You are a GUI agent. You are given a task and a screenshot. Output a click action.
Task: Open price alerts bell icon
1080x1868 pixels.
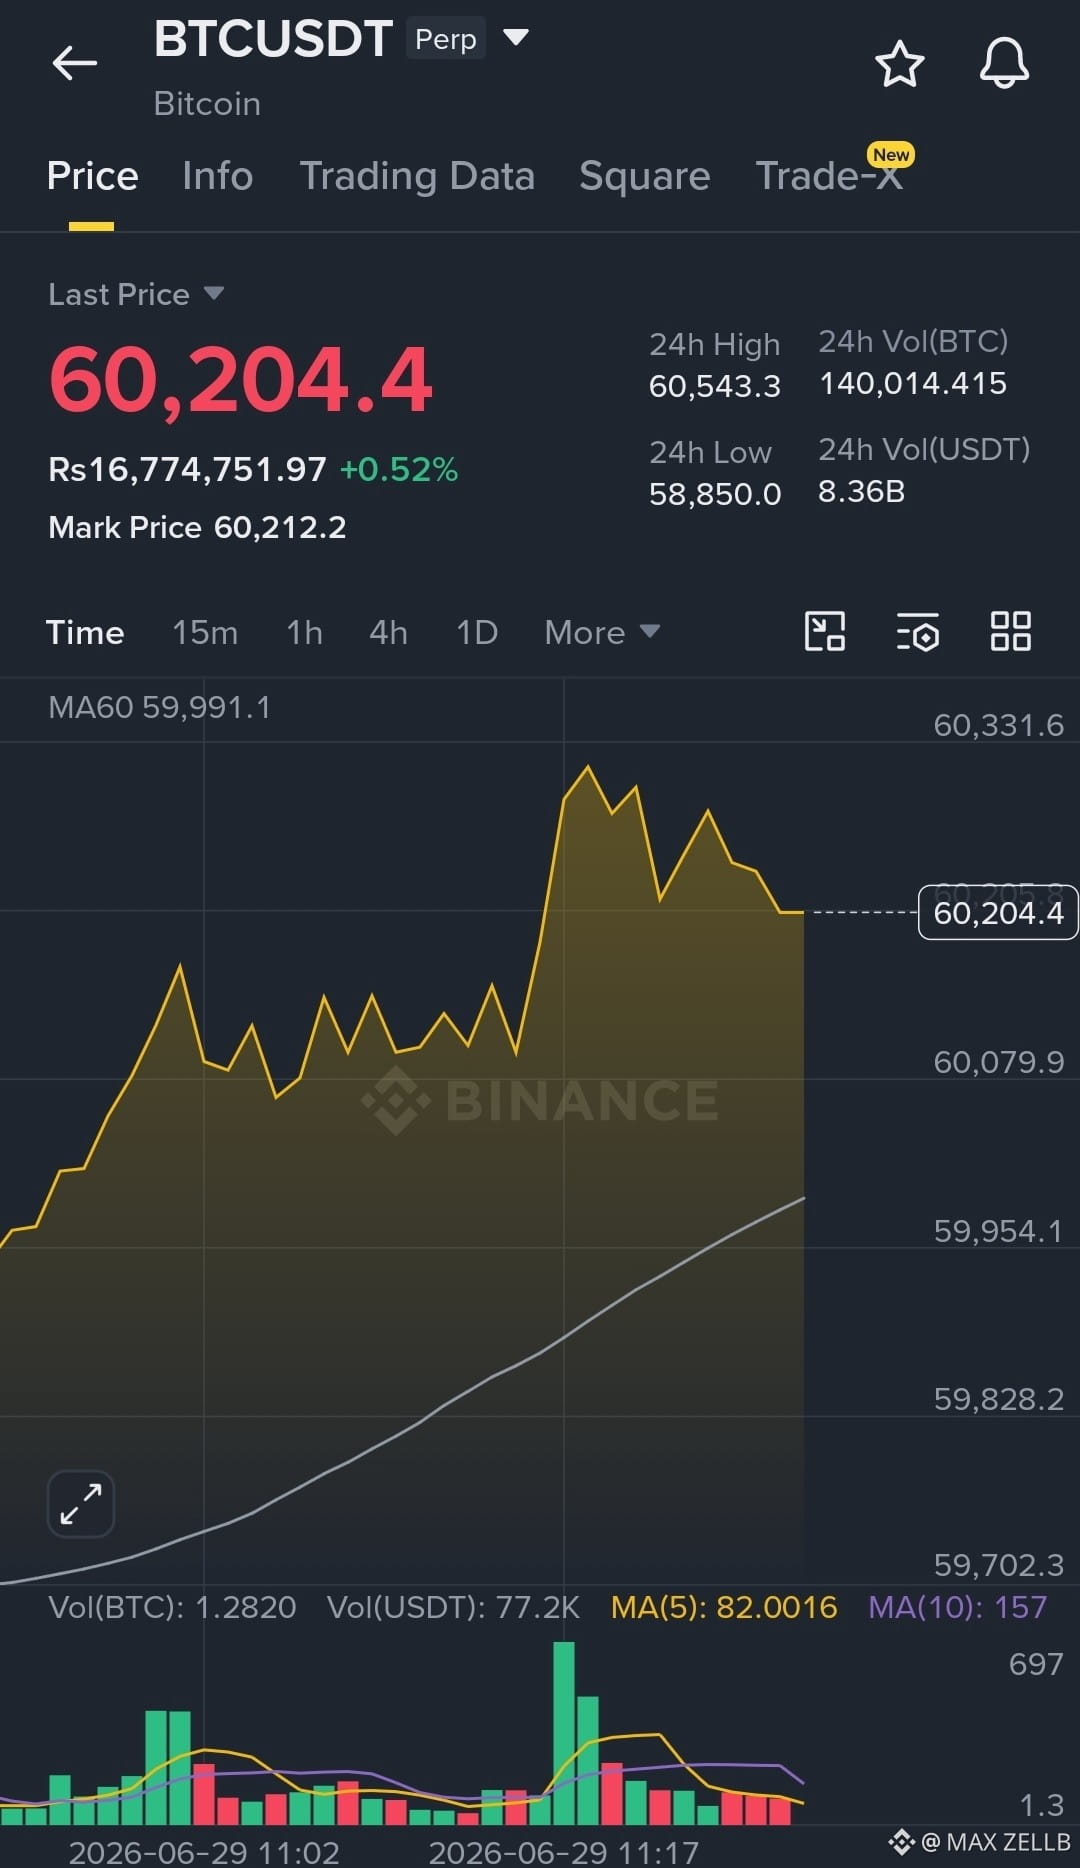click(x=1004, y=63)
